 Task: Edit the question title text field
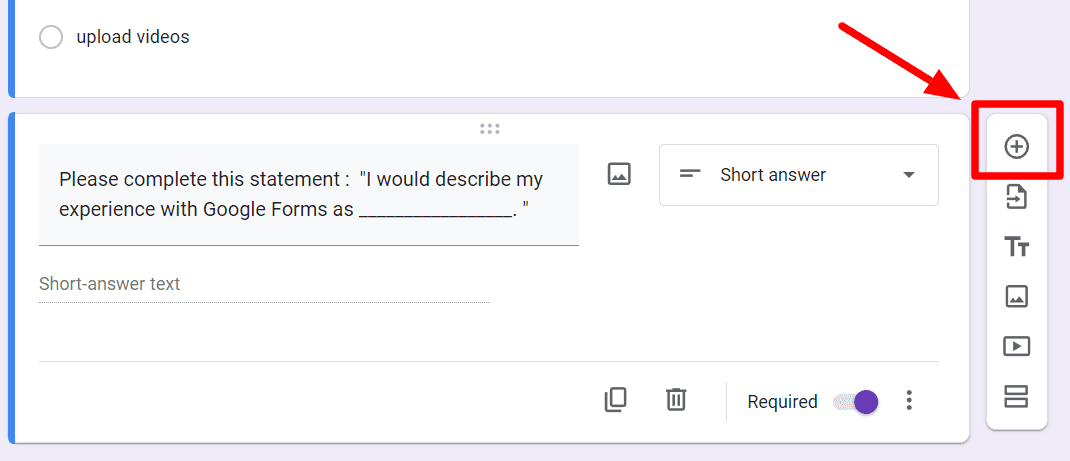tap(309, 194)
